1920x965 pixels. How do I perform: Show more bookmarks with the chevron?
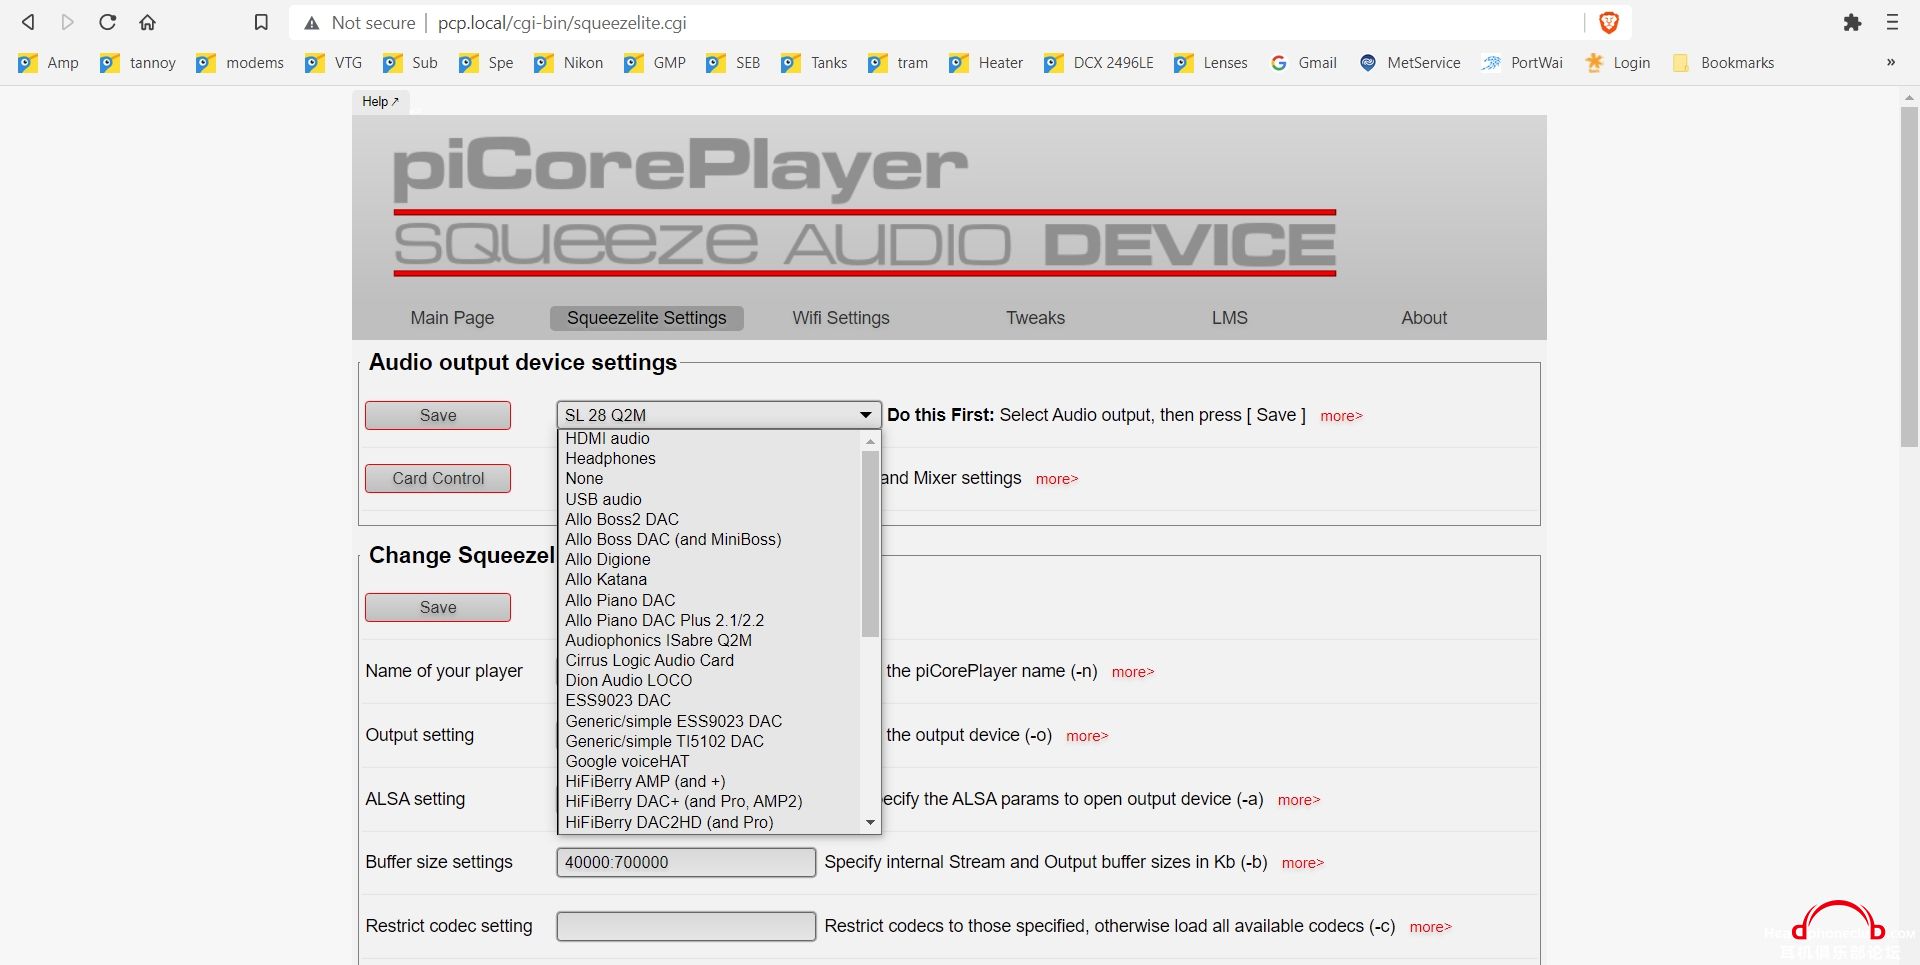pos(1890,62)
